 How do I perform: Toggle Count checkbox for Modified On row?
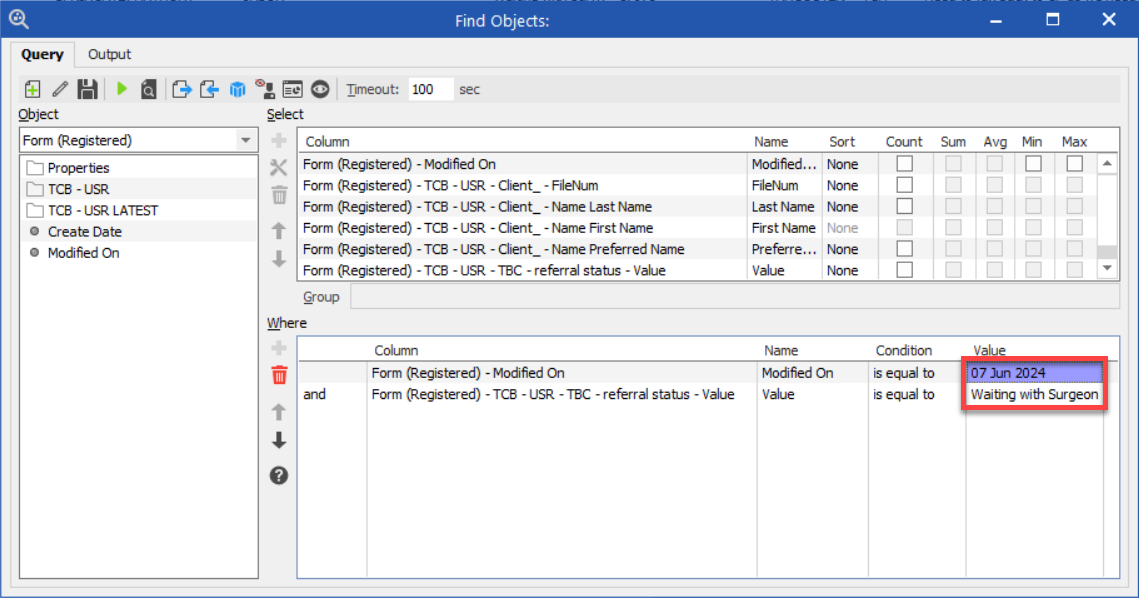904,164
